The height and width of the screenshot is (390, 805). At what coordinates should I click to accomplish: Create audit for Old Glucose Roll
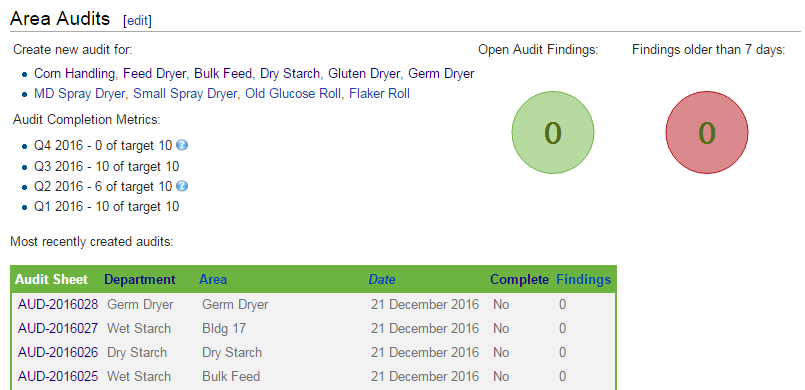click(293, 94)
